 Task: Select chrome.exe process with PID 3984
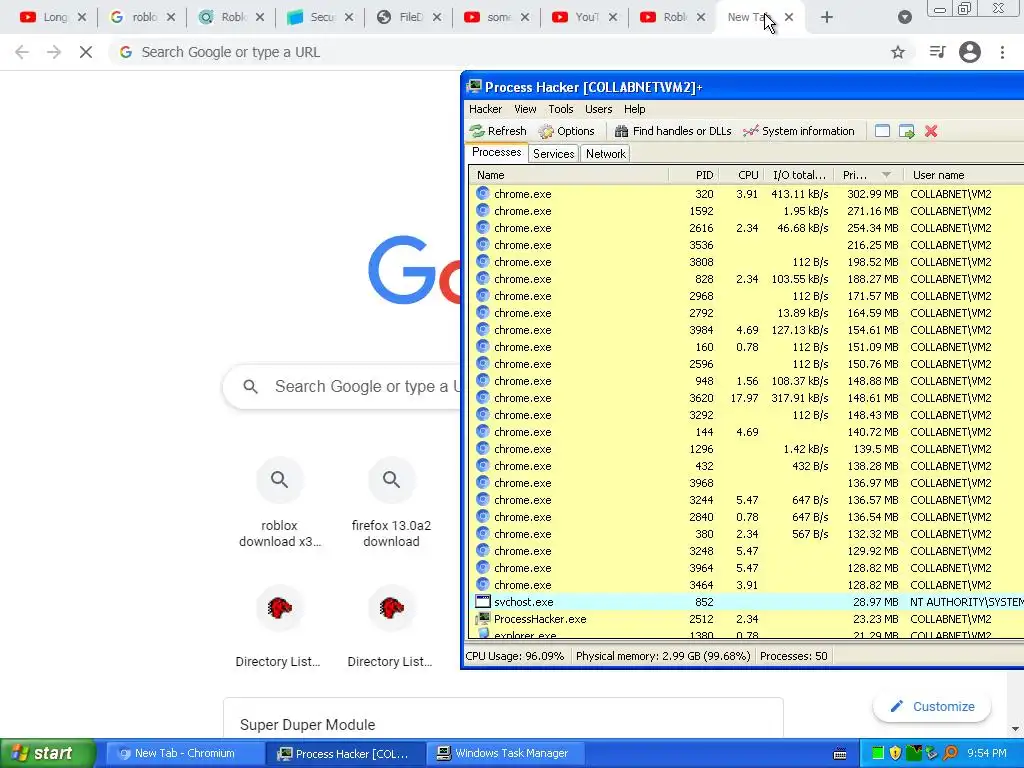[x=746, y=330]
